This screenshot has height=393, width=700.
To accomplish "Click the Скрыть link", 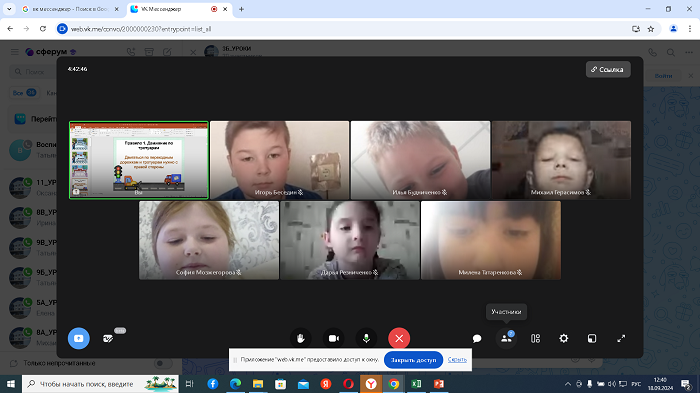I will [x=457, y=360].
